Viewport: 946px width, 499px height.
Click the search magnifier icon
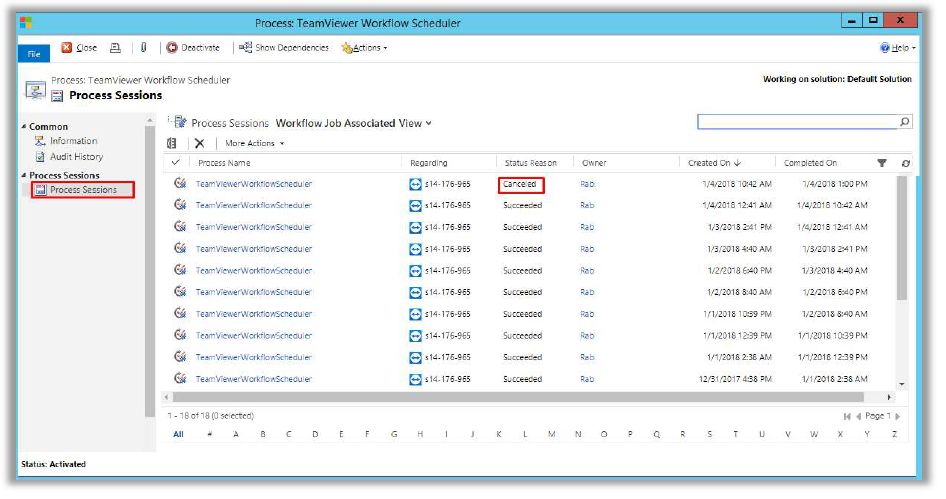pos(905,122)
